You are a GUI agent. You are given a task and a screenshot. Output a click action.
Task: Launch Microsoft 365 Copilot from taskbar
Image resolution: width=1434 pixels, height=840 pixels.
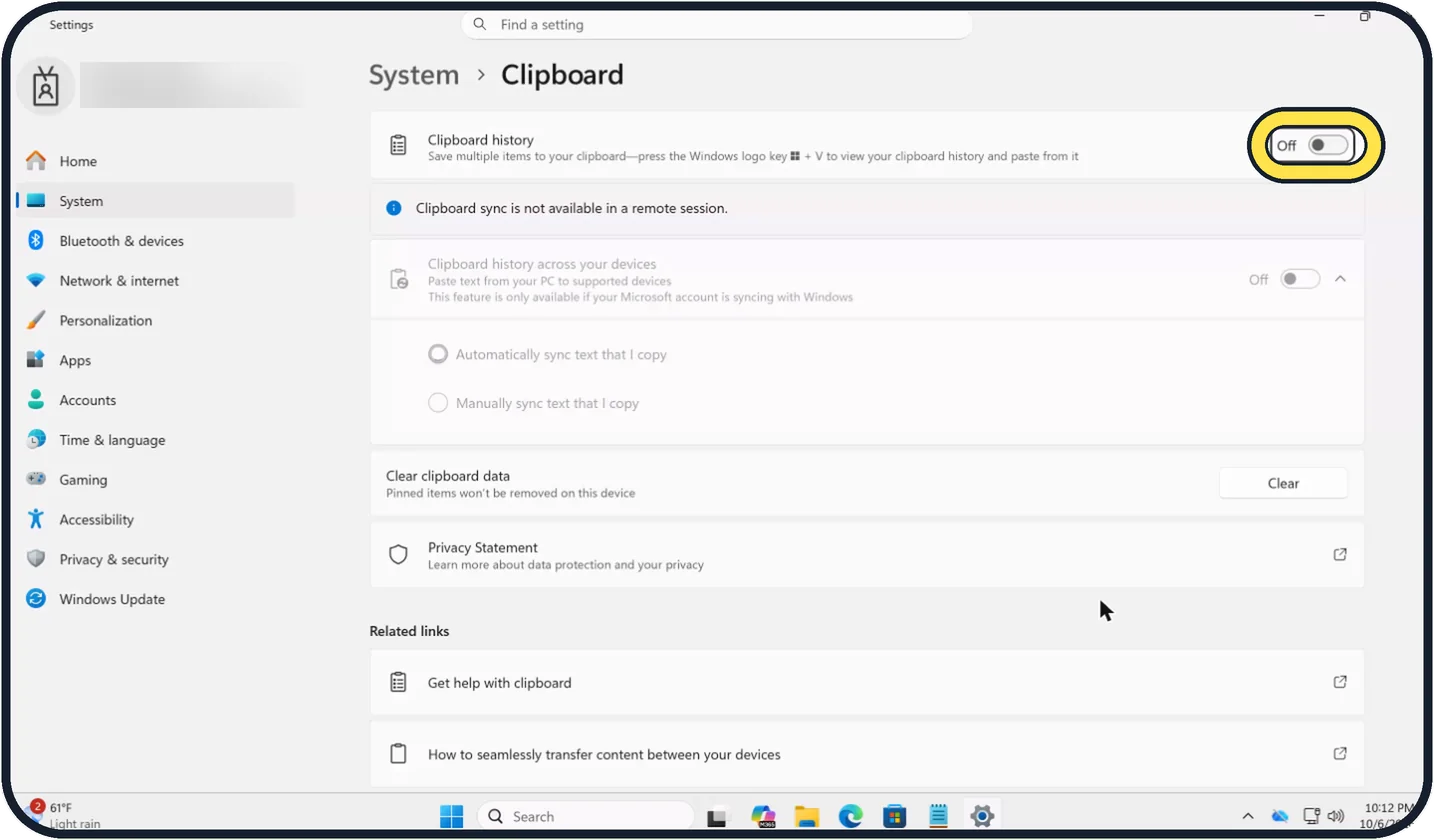(x=763, y=816)
